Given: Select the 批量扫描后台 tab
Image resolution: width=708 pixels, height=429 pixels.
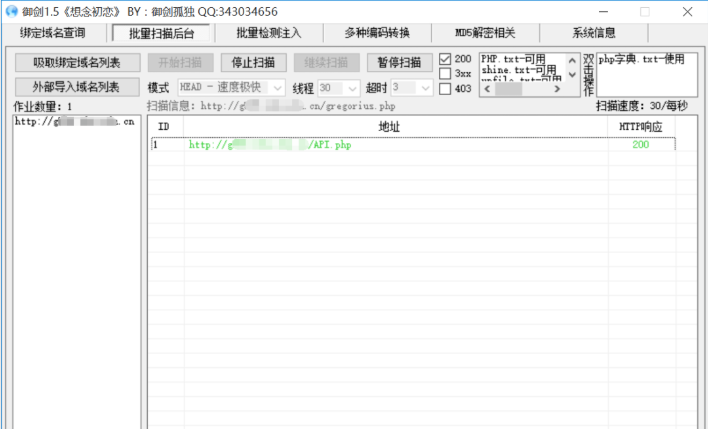Looking at the screenshot, I should point(161,33).
